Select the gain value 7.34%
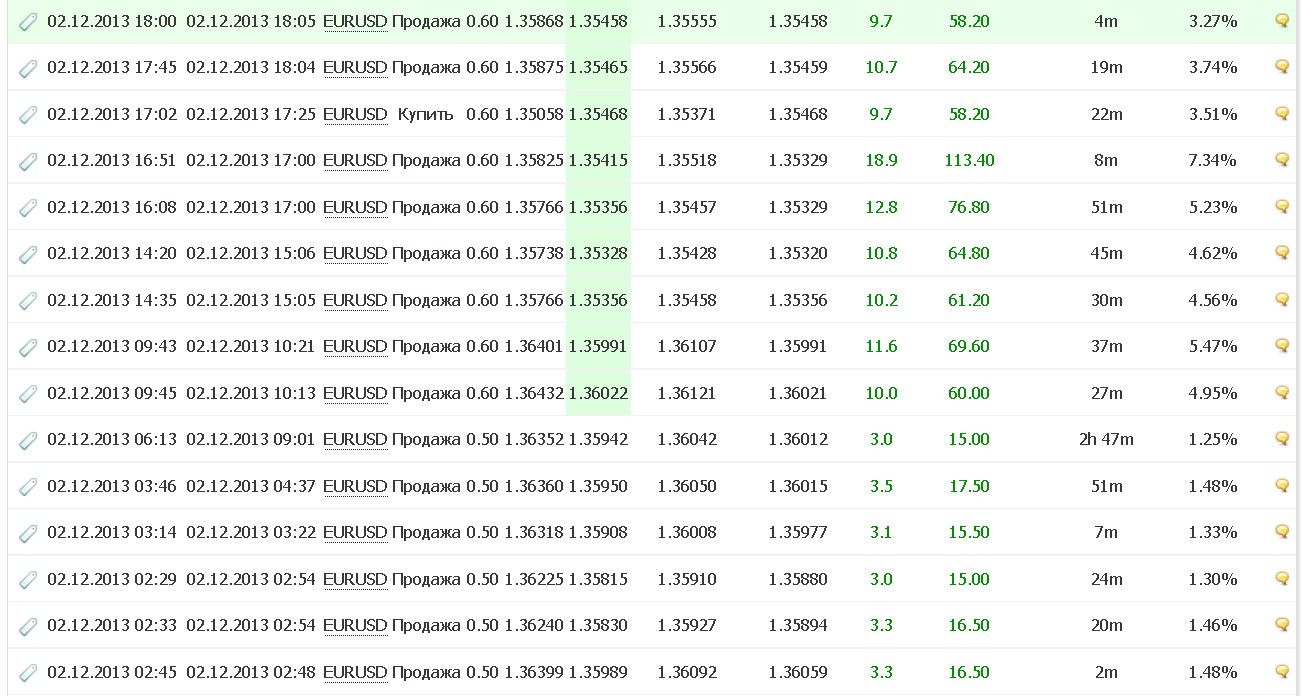 pyautogui.click(x=1213, y=160)
